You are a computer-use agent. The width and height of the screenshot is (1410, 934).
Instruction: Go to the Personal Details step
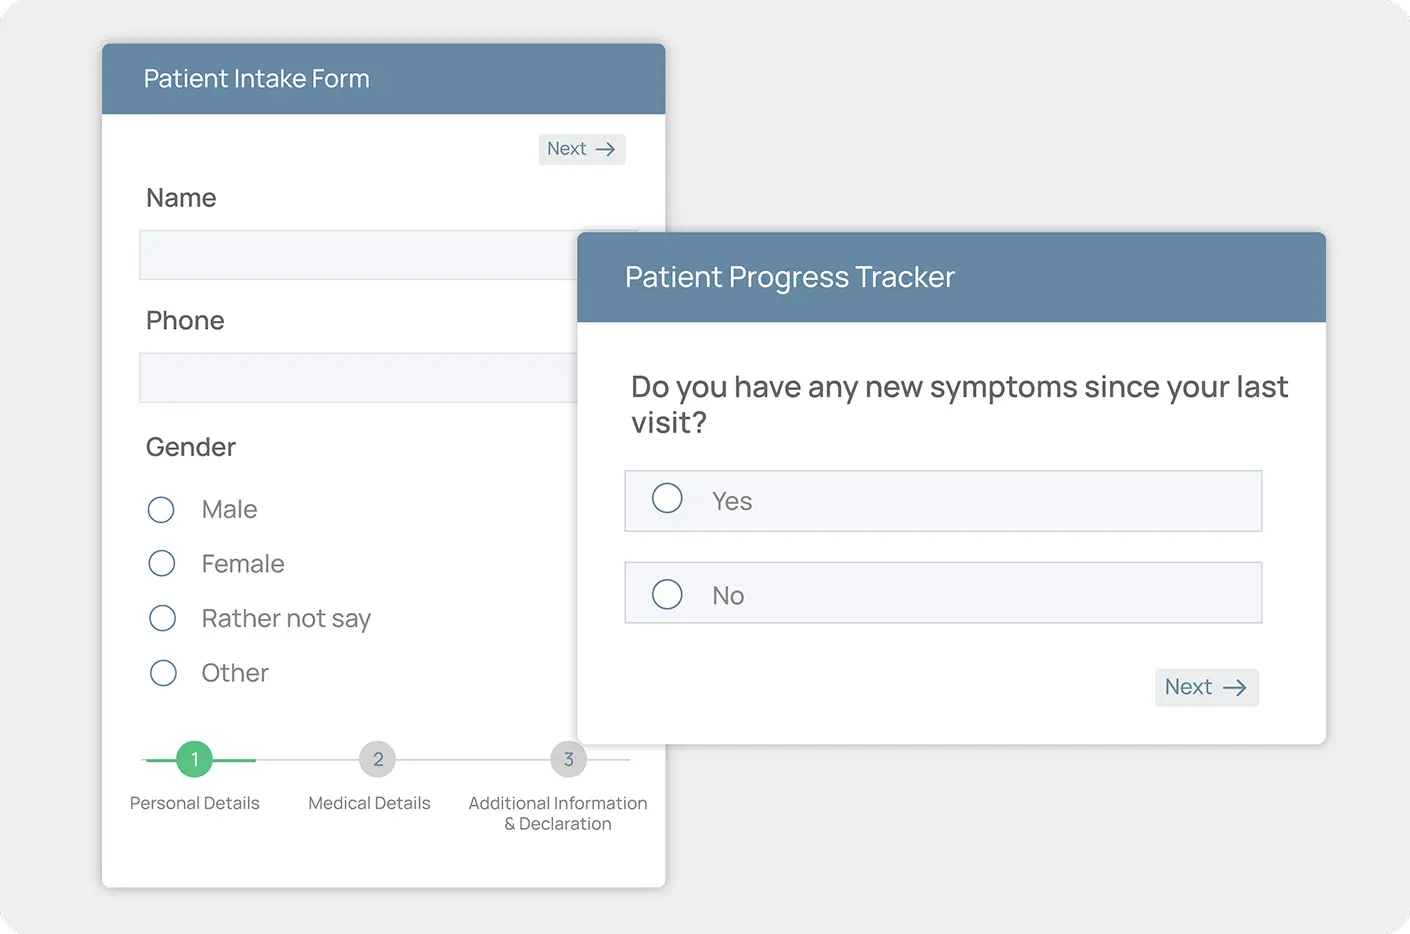pyautogui.click(x=194, y=802)
